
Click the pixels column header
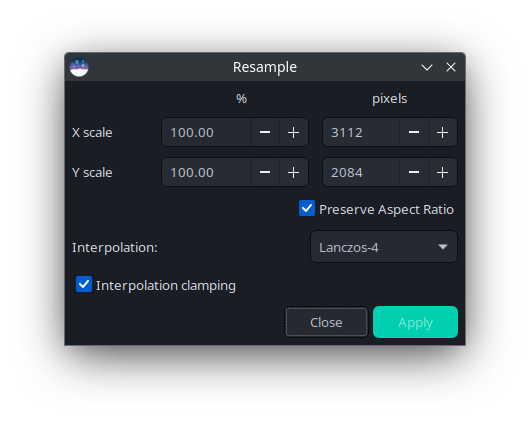(x=389, y=99)
